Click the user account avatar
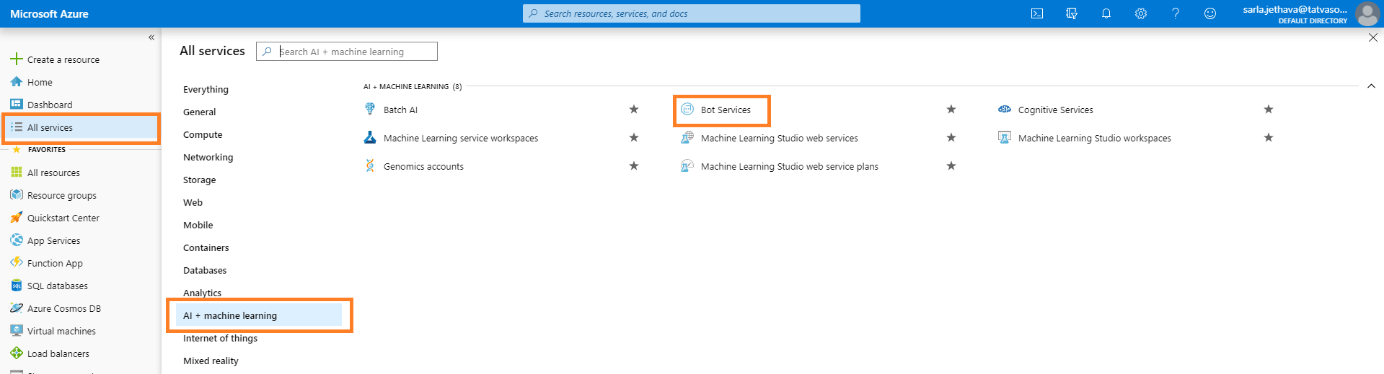This screenshot has width=1384, height=374. 1366,14
